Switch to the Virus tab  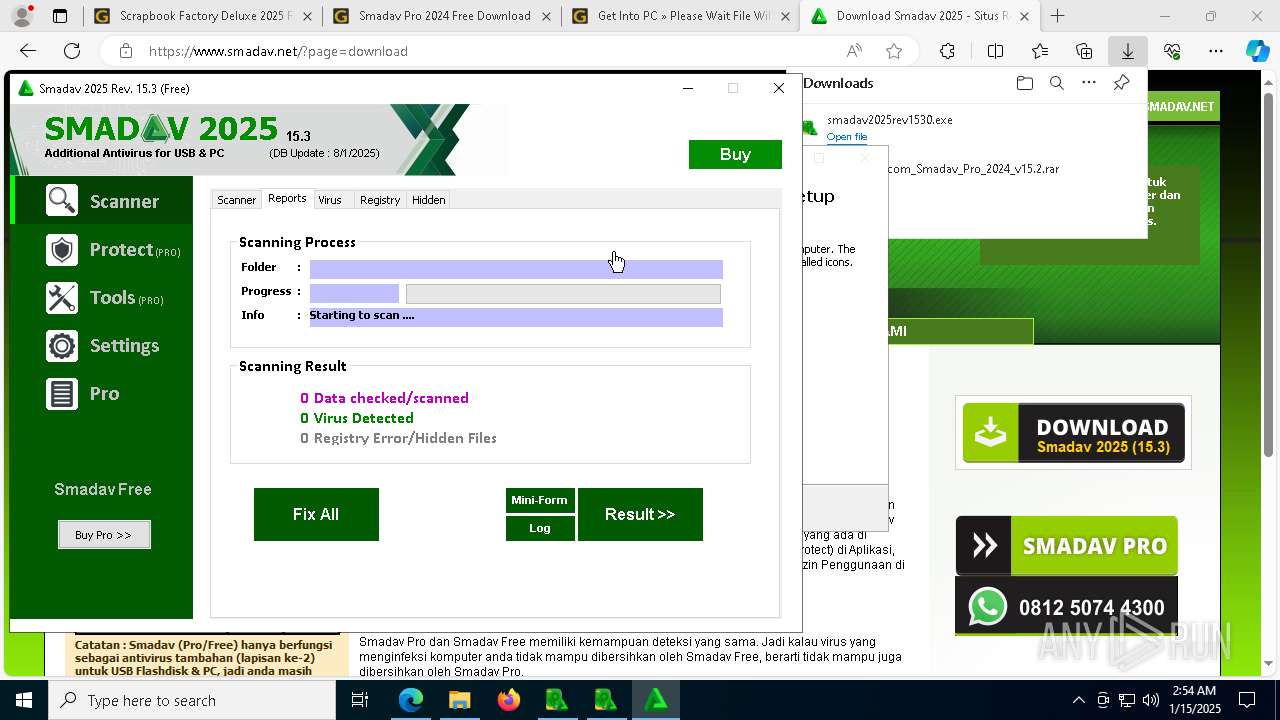coord(330,200)
